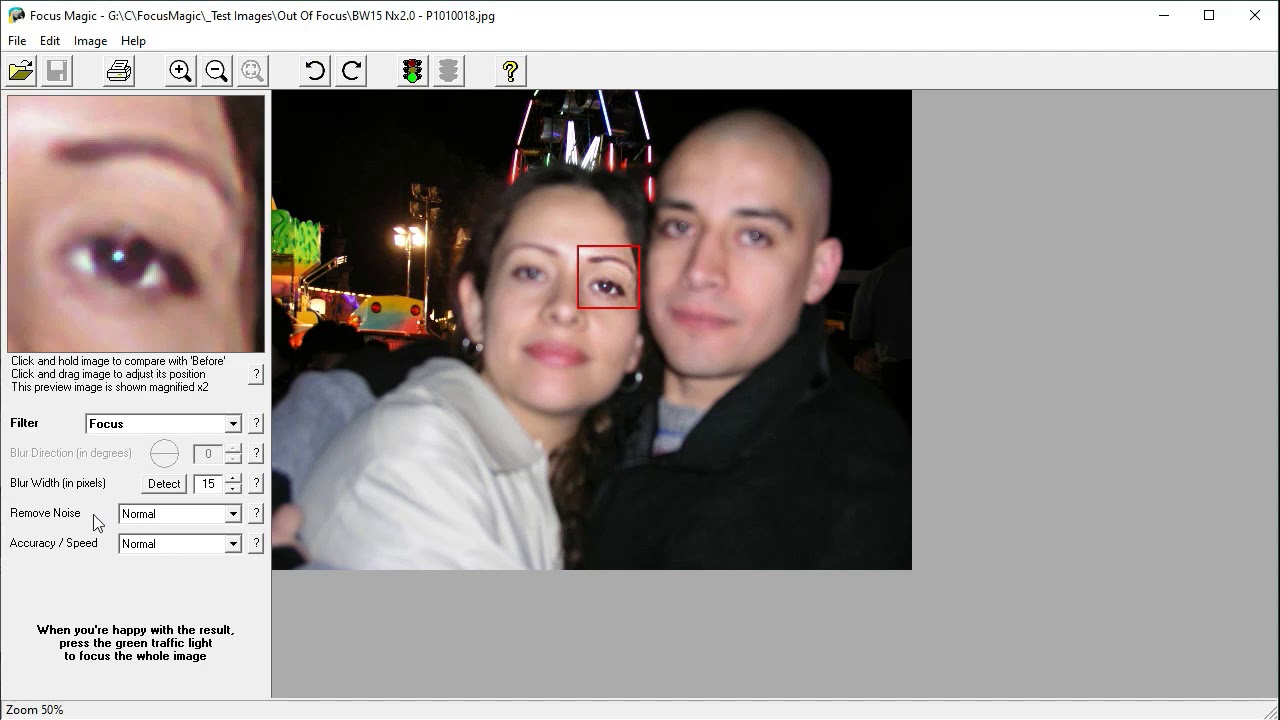Screen dimensions: 1280x720
Task: Print the current image
Action: click(x=119, y=70)
